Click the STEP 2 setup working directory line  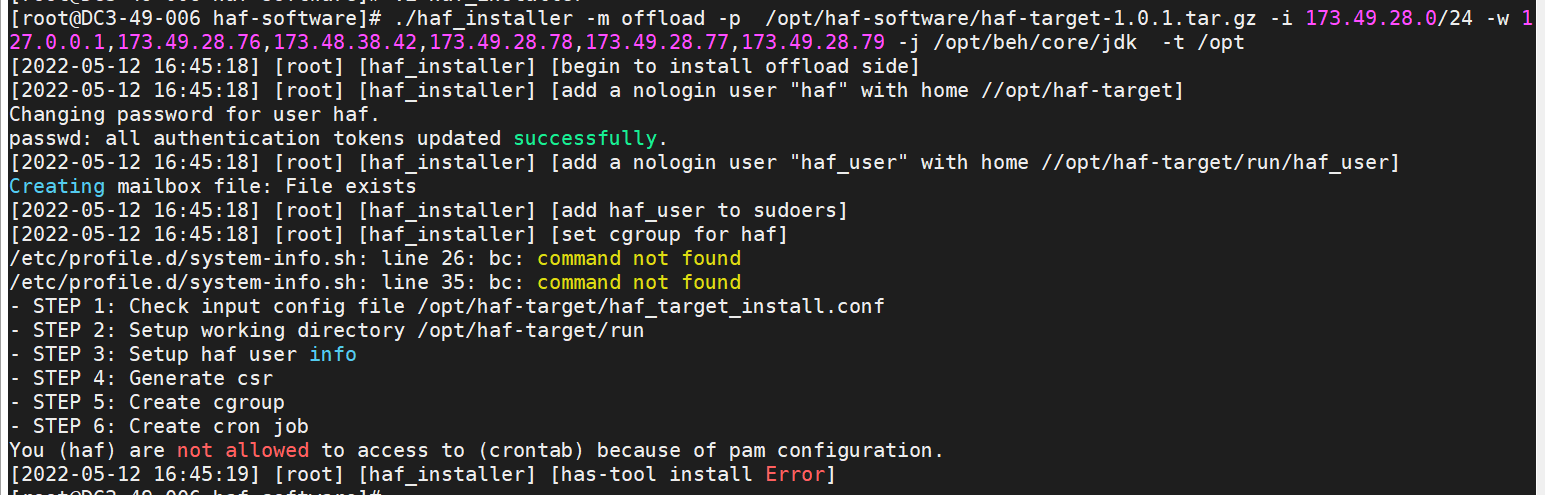[x=327, y=330]
